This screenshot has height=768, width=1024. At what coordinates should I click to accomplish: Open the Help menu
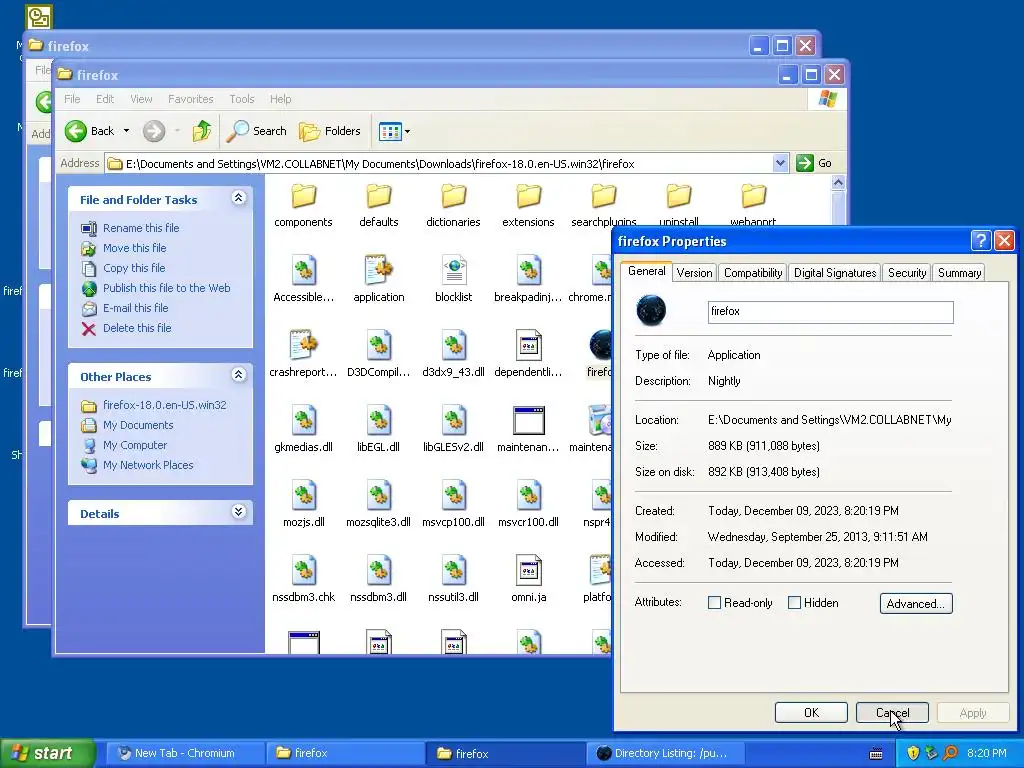tap(280, 99)
